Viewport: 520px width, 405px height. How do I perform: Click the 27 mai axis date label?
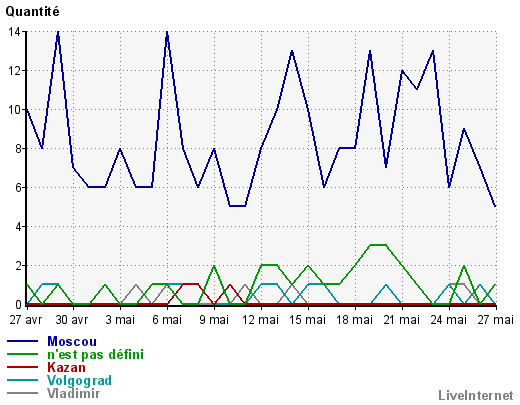coord(496,320)
